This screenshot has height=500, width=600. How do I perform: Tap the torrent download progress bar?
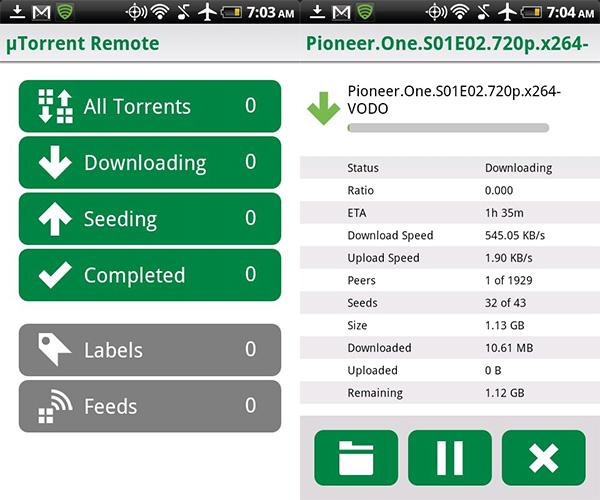(448, 128)
